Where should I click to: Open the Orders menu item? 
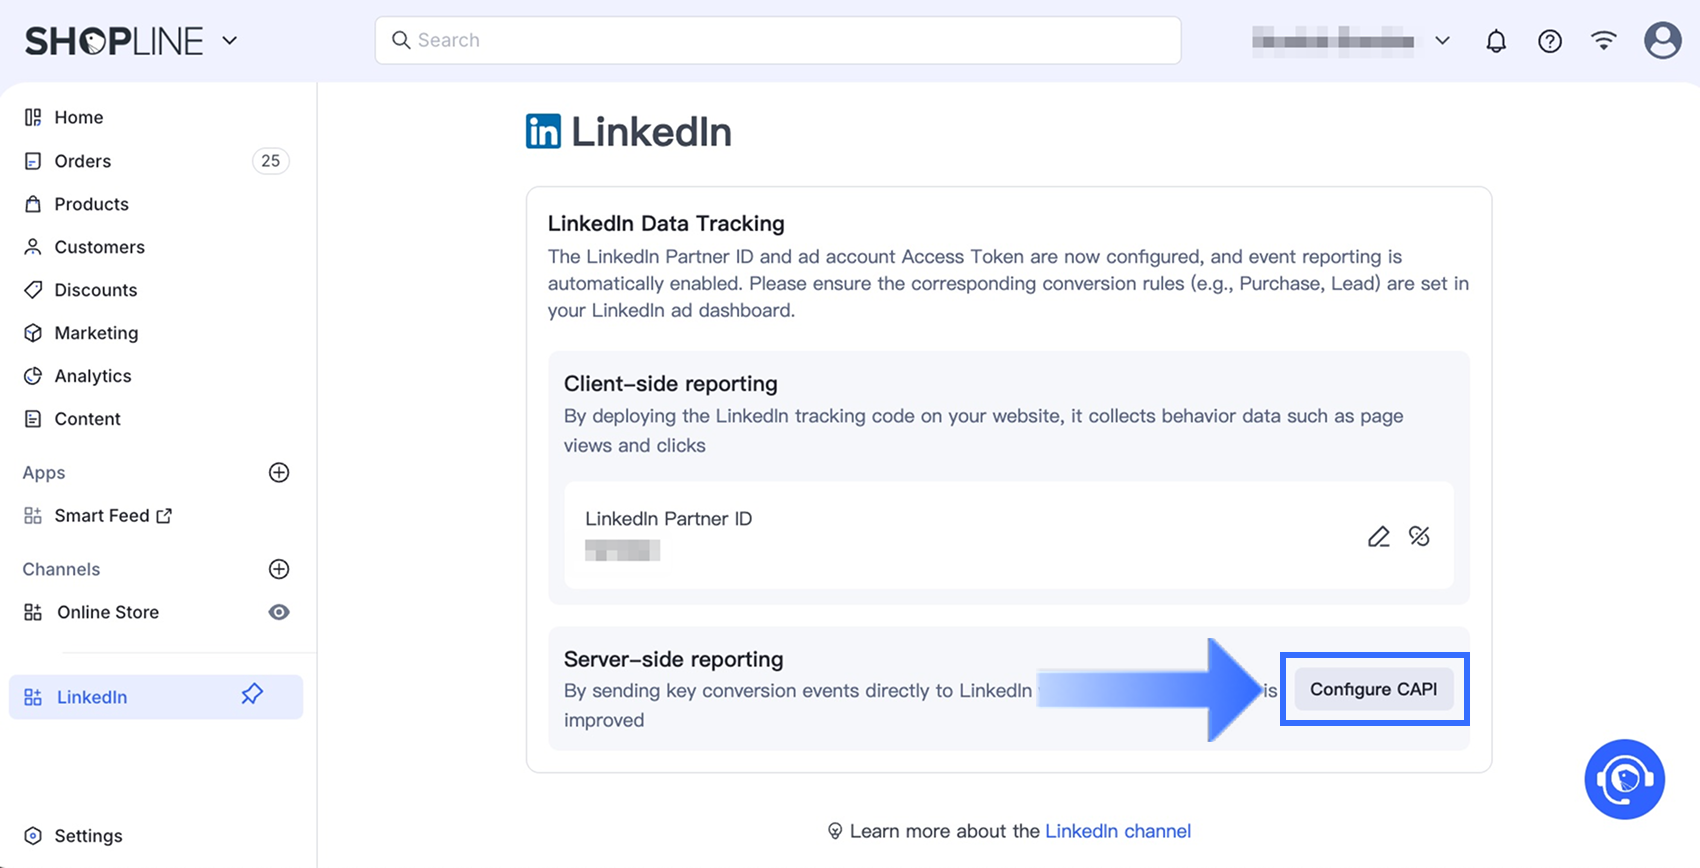pyautogui.click(x=83, y=161)
